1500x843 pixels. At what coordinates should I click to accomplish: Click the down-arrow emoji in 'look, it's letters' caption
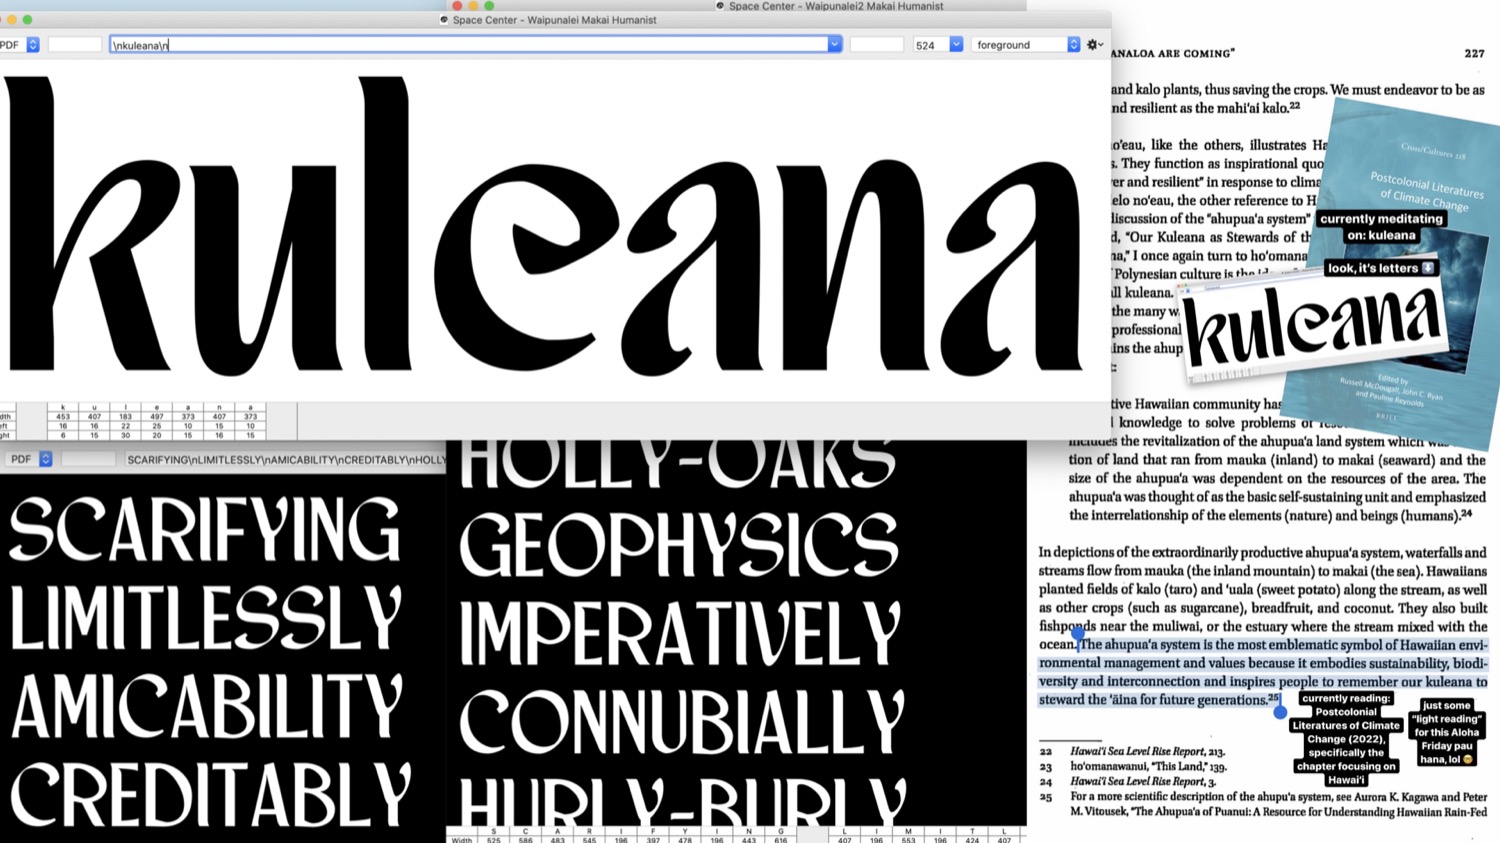(x=1428, y=268)
